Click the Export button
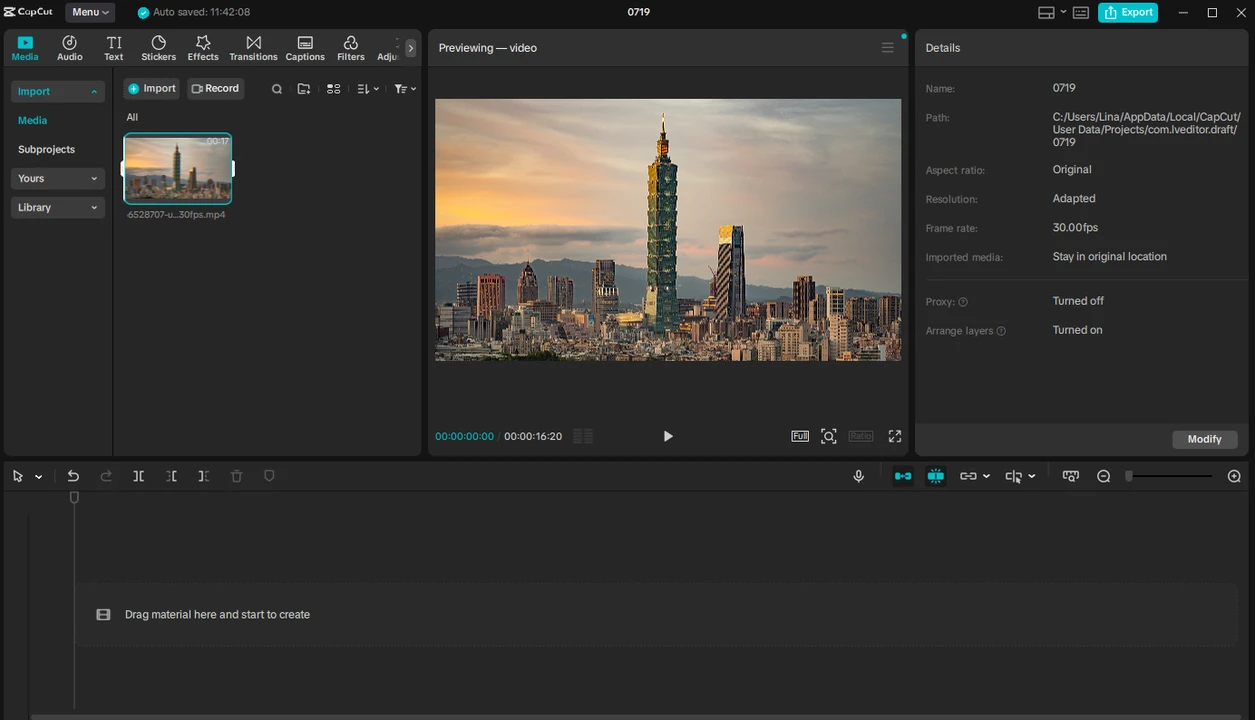 (x=1128, y=12)
